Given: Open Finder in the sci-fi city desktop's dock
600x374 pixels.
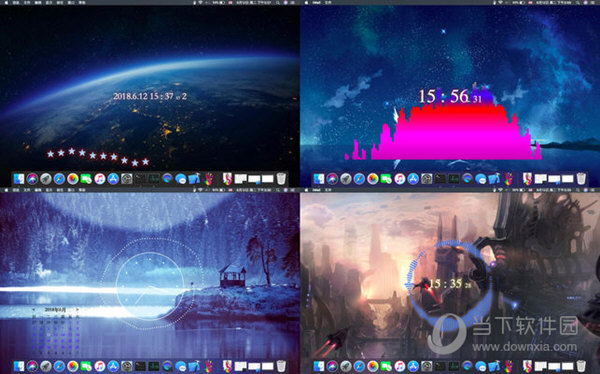Looking at the screenshot, I should pos(318,366).
